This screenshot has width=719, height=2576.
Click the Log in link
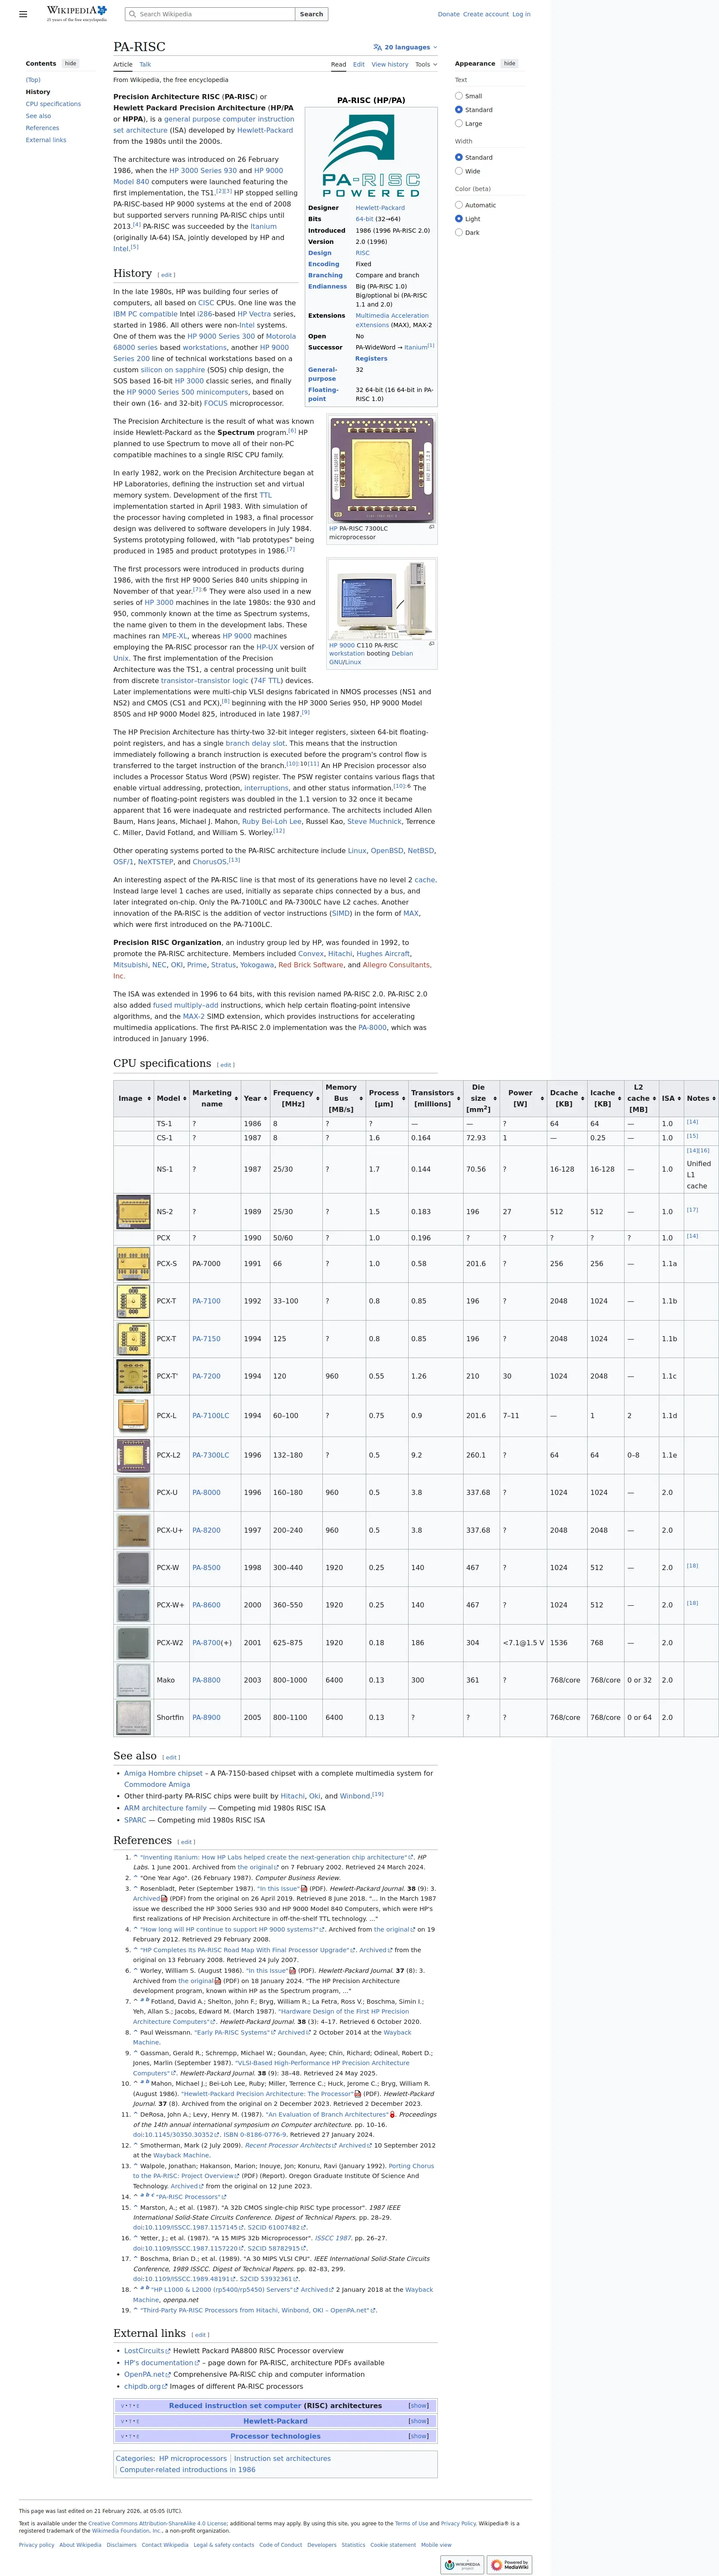click(x=522, y=14)
